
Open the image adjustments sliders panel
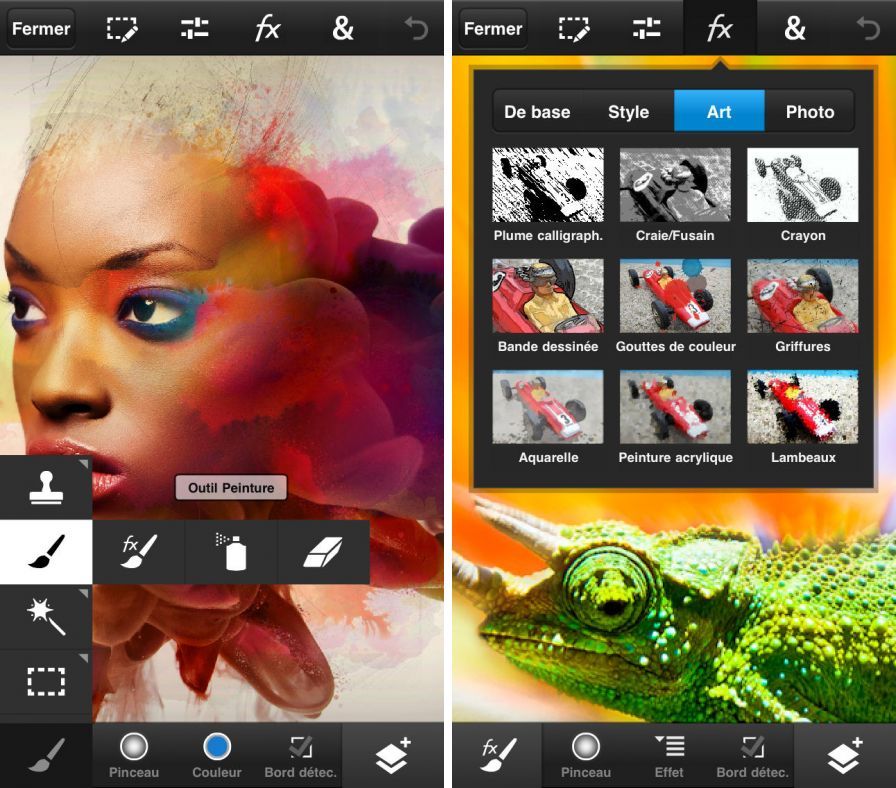pyautogui.click(x=194, y=28)
